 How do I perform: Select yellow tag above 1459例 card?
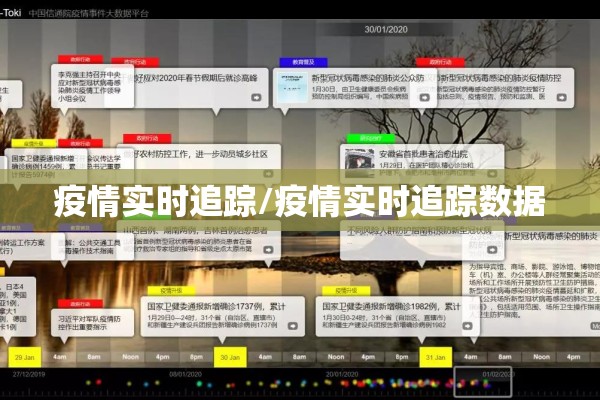(34, 144)
